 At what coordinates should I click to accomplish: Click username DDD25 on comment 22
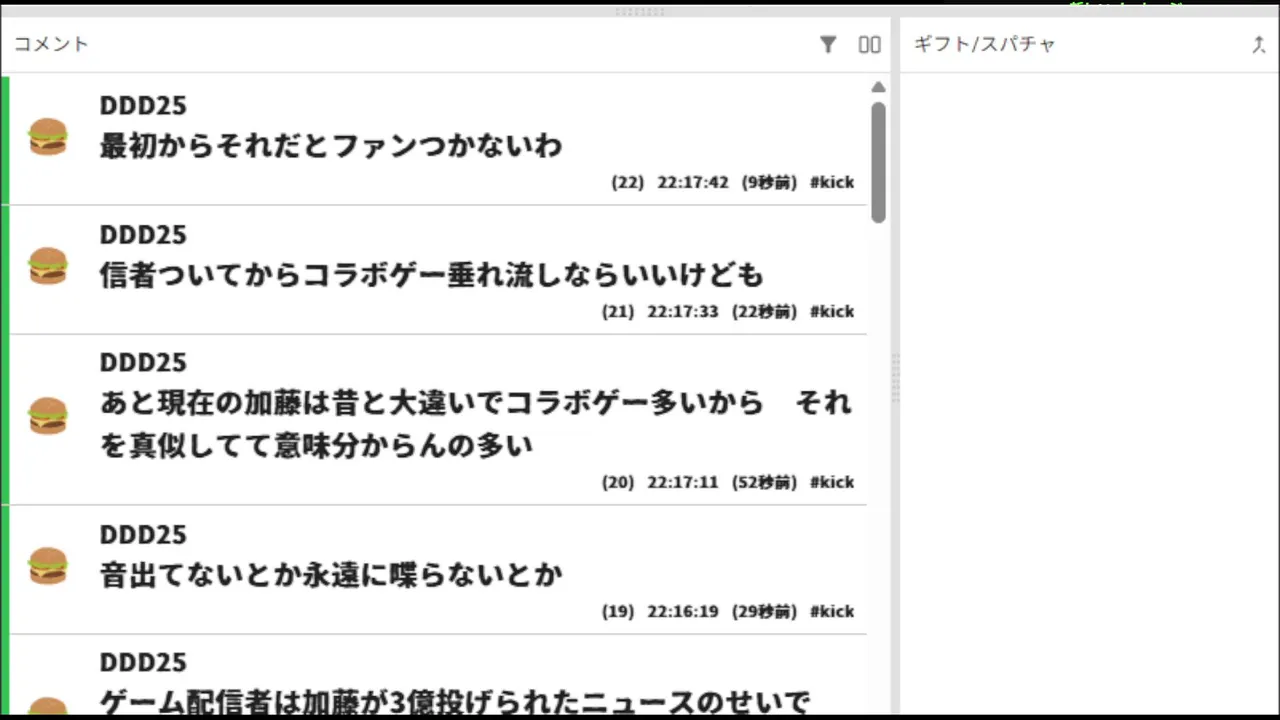(x=143, y=105)
